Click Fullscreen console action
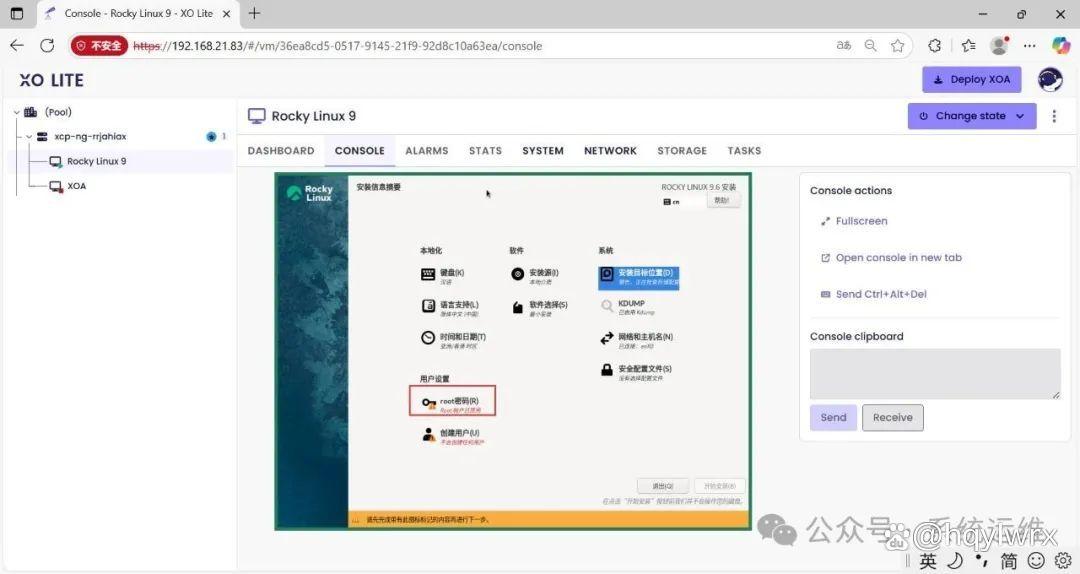Viewport: 1080px width, 574px height. point(854,221)
